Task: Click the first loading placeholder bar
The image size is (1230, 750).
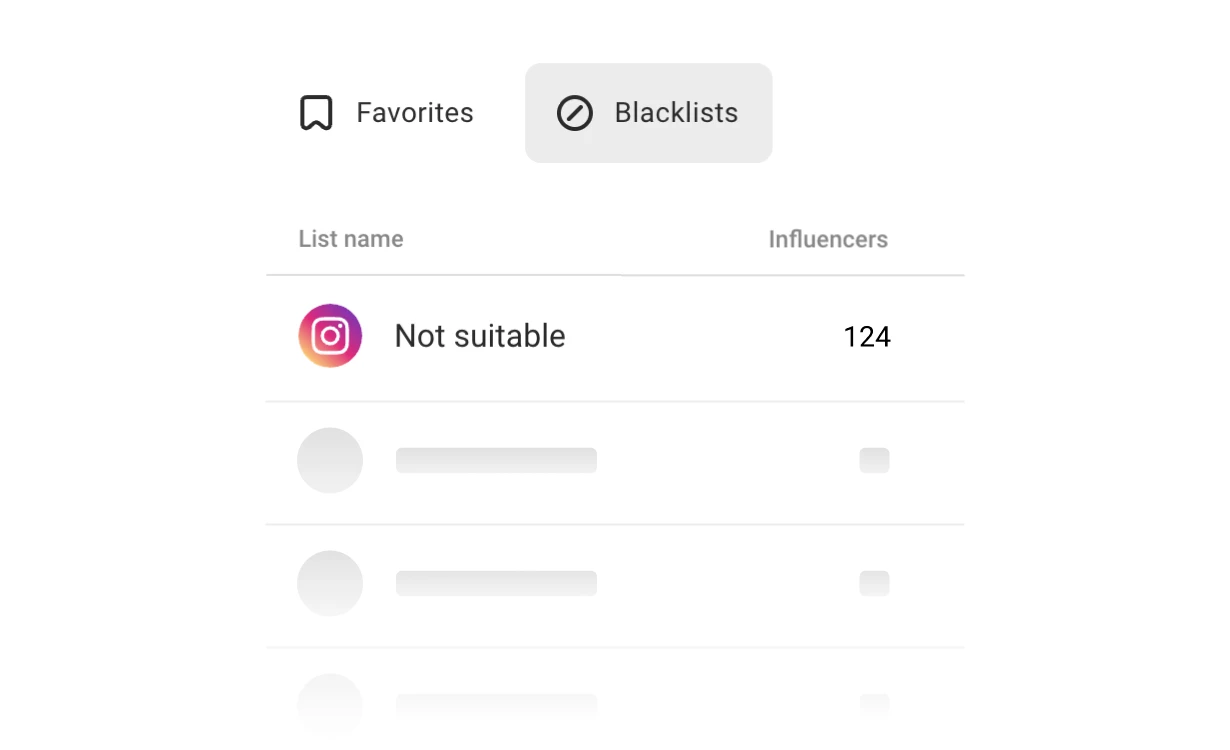Action: [496, 460]
